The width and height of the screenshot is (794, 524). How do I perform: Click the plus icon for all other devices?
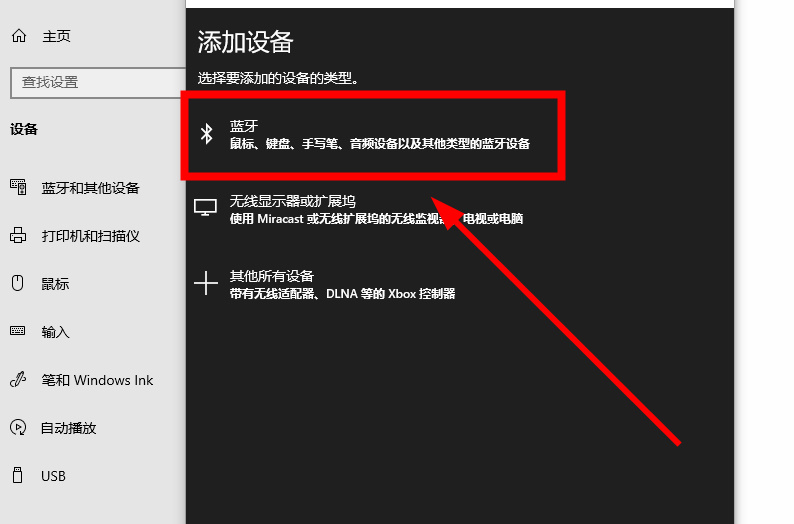(206, 284)
